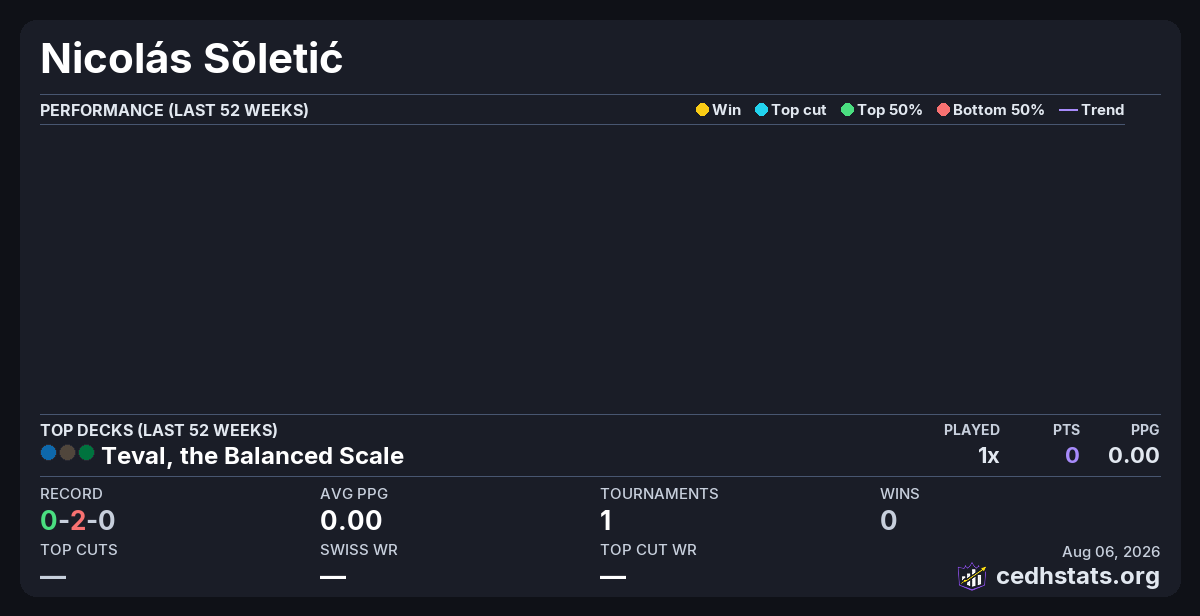Click the black mana color circle
This screenshot has width=1200, height=616.
point(67,453)
